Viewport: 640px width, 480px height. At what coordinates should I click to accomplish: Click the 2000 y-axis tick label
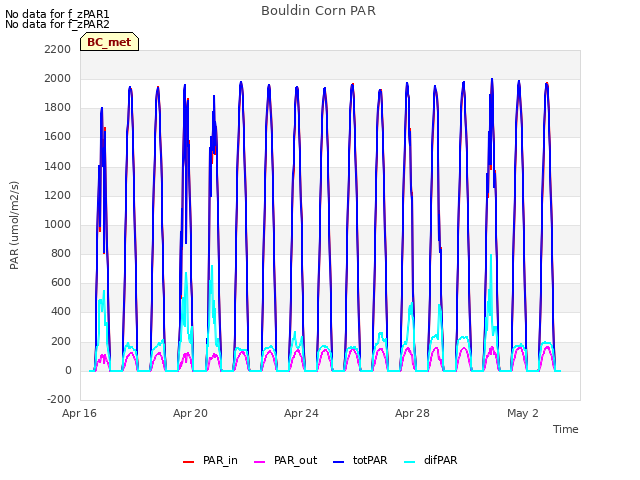(58, 78)
